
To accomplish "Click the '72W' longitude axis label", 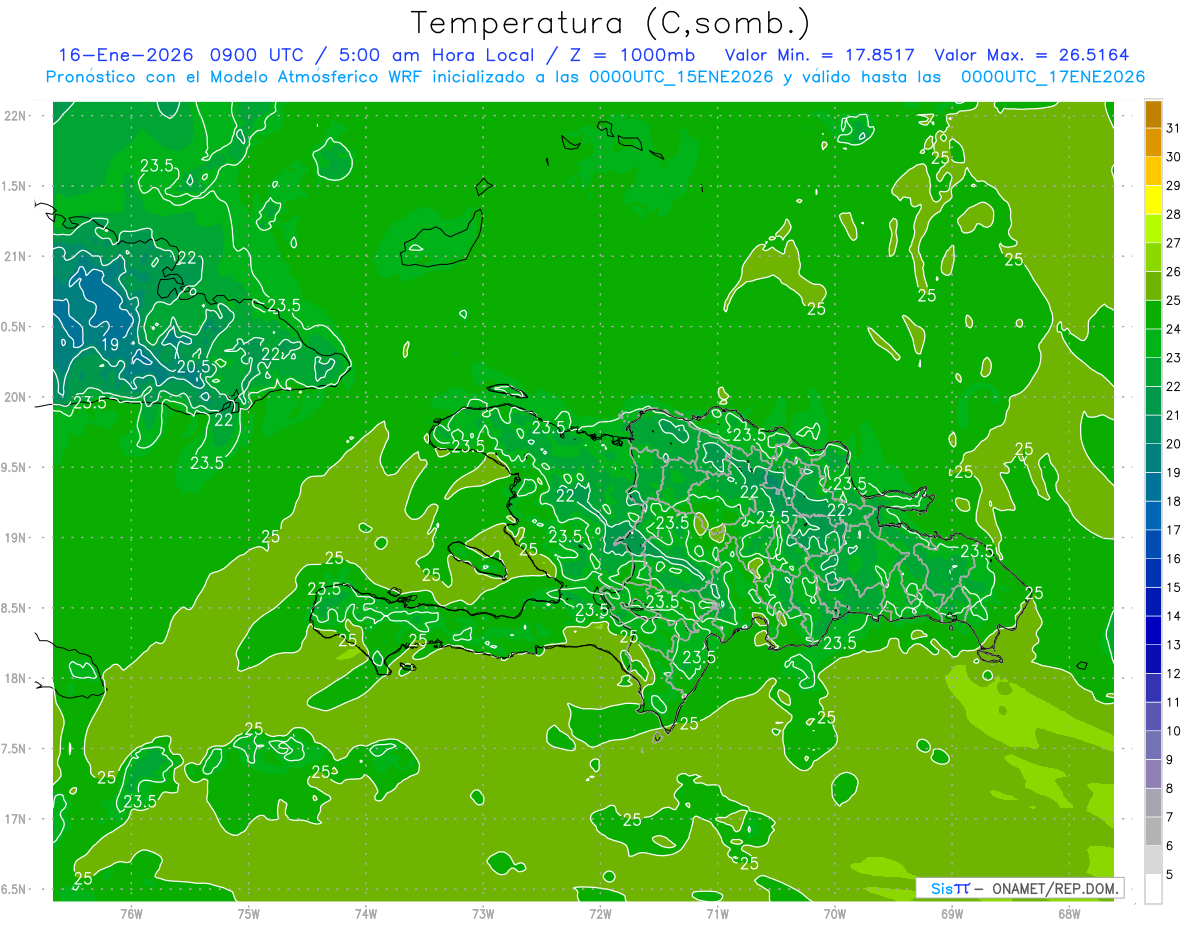I will (x=600, y=914).
